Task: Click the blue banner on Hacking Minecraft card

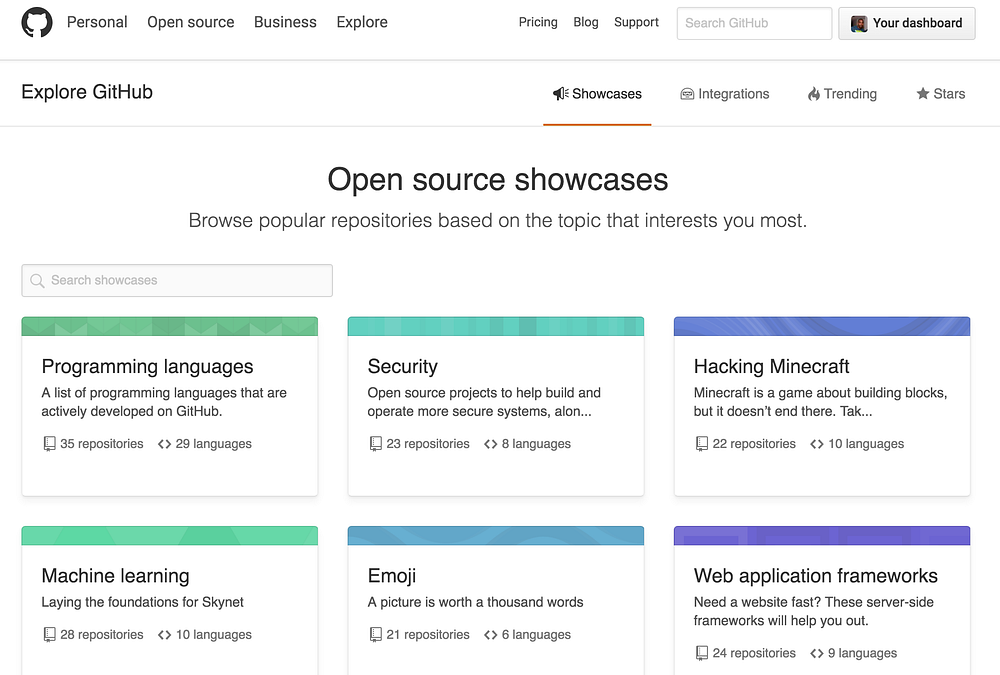Action: click(822, 326)
